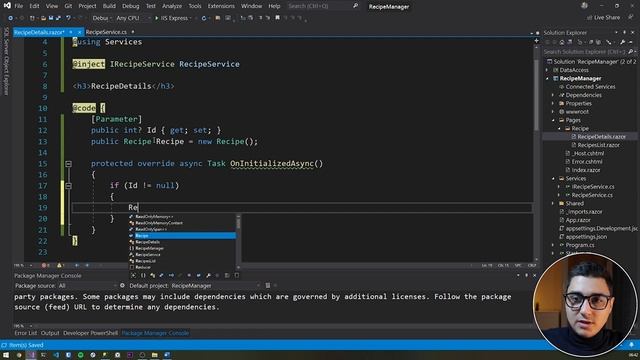640x360 pixels.
Task: Expand the Shared folder
Action: click(x=553, y=203)
